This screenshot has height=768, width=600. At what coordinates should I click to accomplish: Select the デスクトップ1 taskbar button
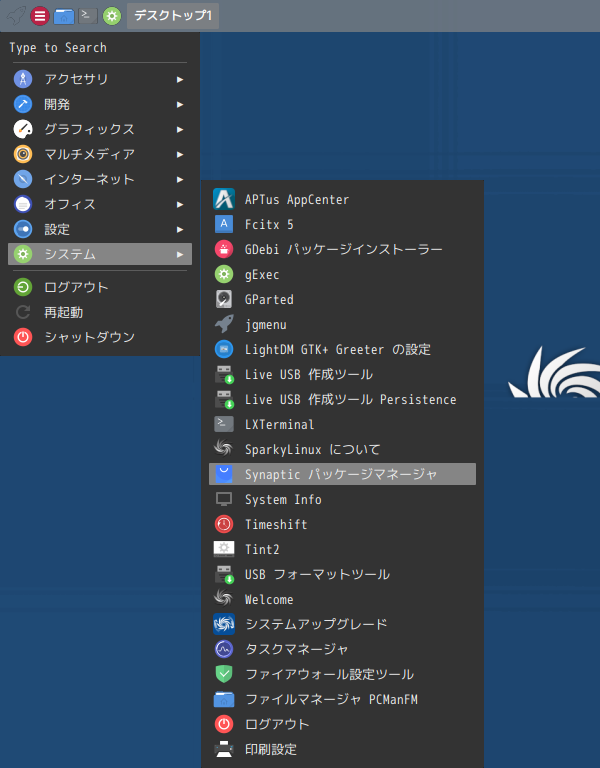[x=173, y=16]
